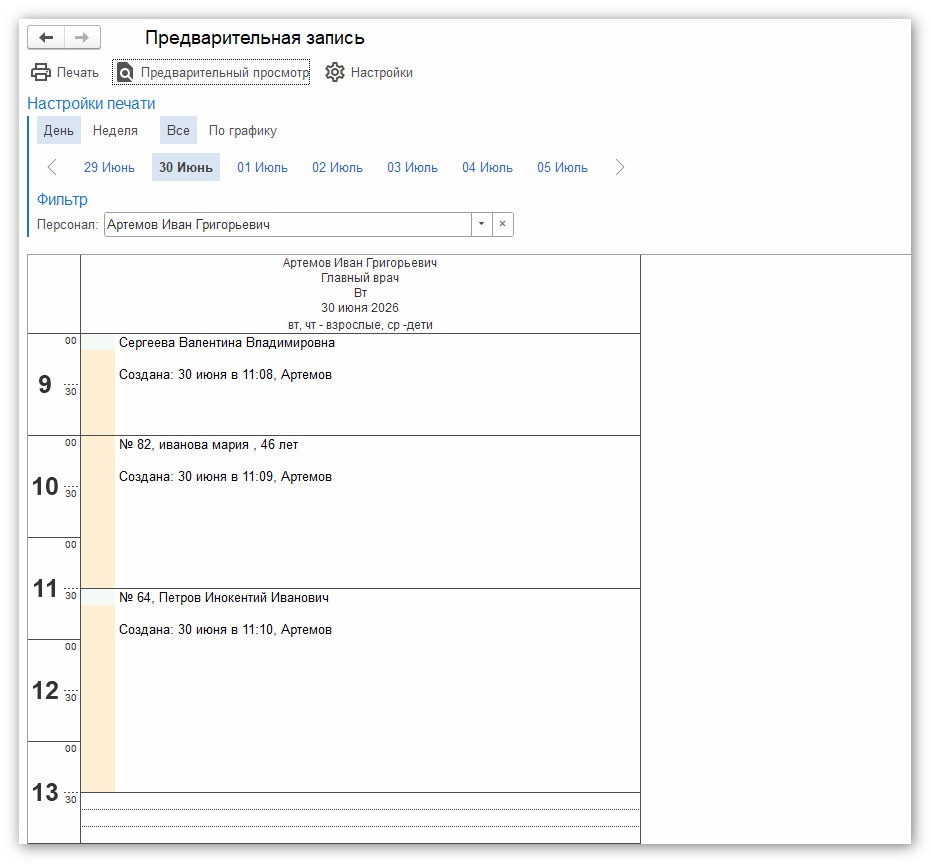This screenshot has height=864, width=931.
Task: Click the Персонал input field with Артемов
Action: (x=288, y=224)
